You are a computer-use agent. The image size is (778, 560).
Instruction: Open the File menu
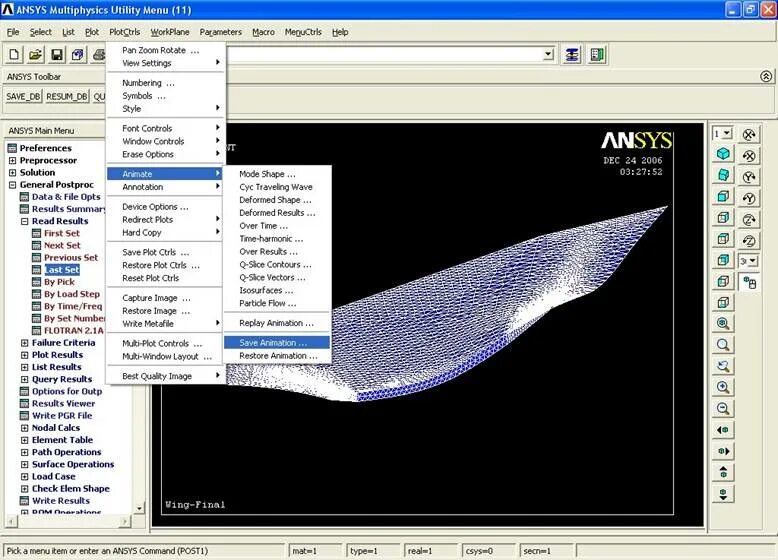pyautogui.click(x=13, y=32)
